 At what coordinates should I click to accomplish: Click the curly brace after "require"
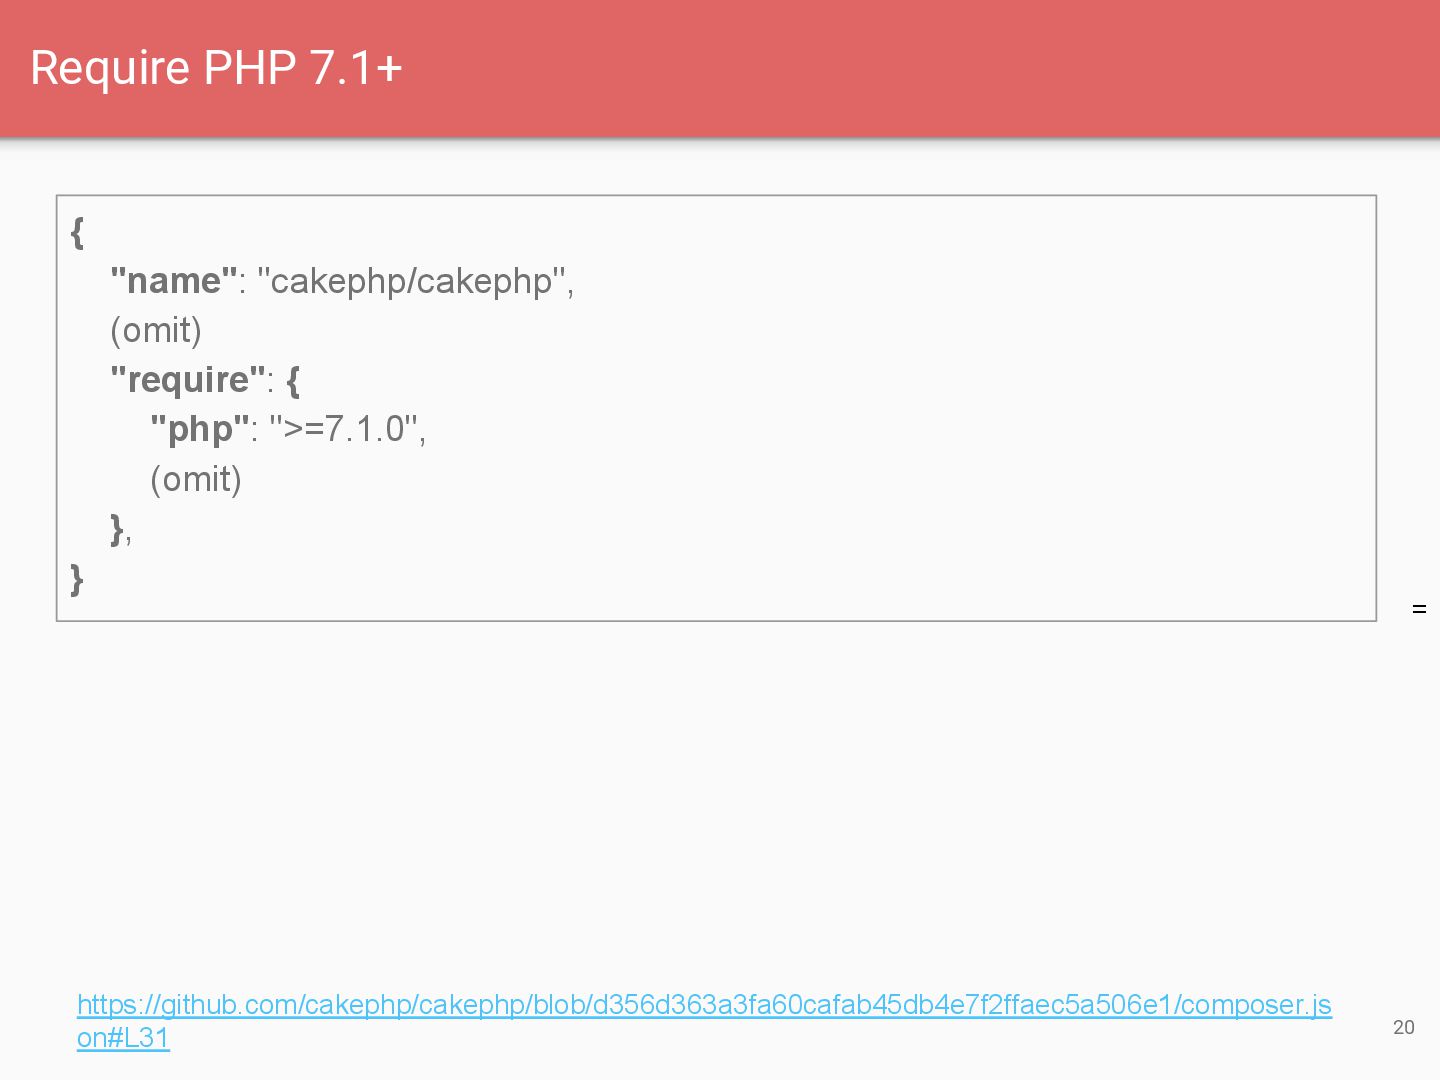(293, 380)
